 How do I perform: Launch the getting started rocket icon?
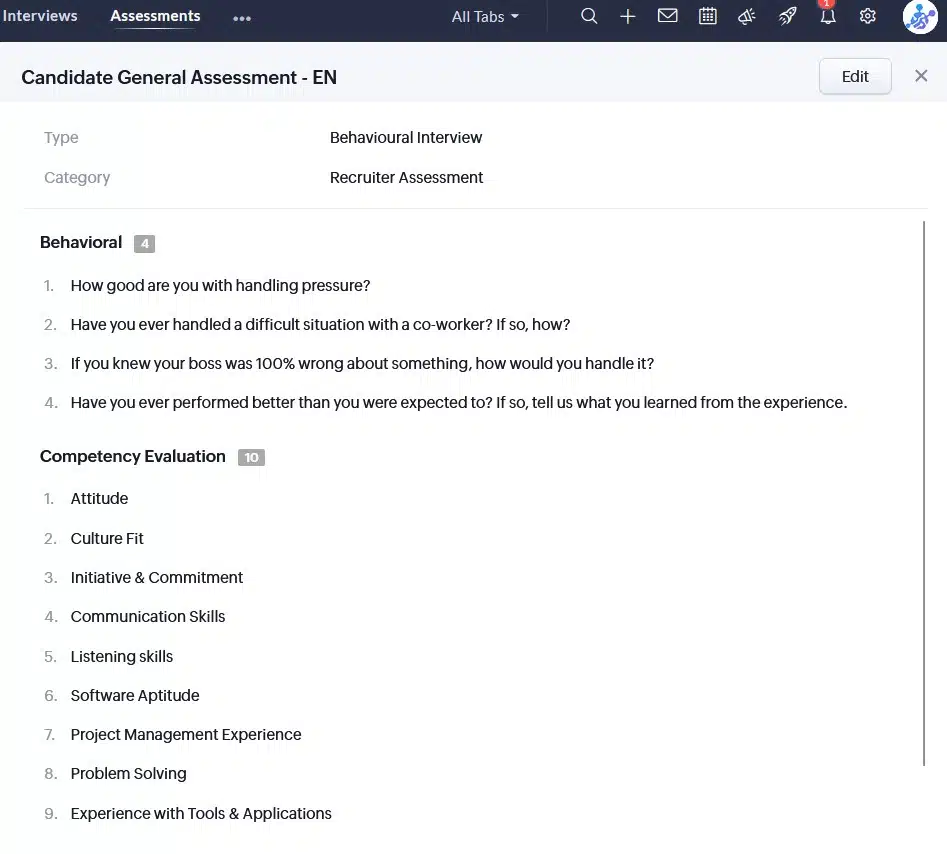[788, 16]
